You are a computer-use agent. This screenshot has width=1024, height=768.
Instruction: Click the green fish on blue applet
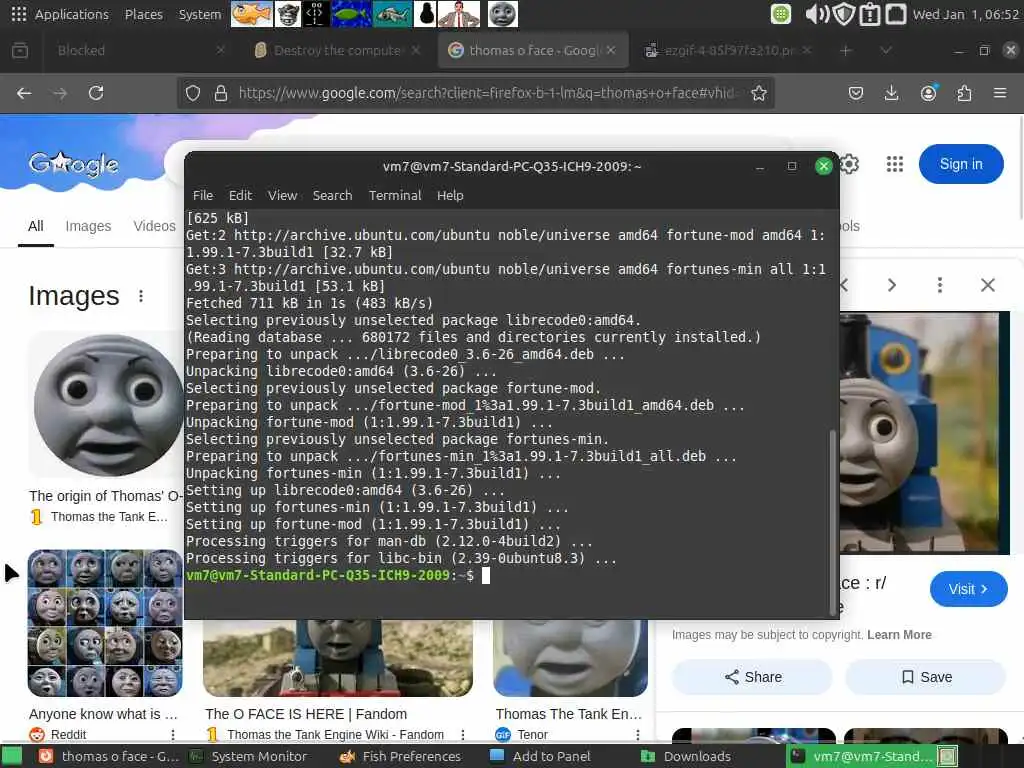pyautogui.click(x=351, y=14)
